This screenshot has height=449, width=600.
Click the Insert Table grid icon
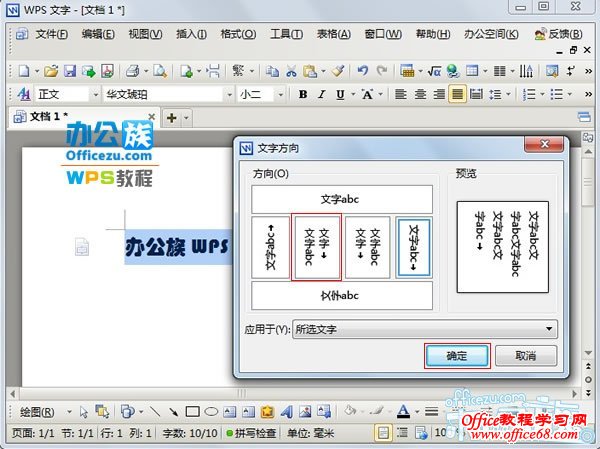coord(472,71)
